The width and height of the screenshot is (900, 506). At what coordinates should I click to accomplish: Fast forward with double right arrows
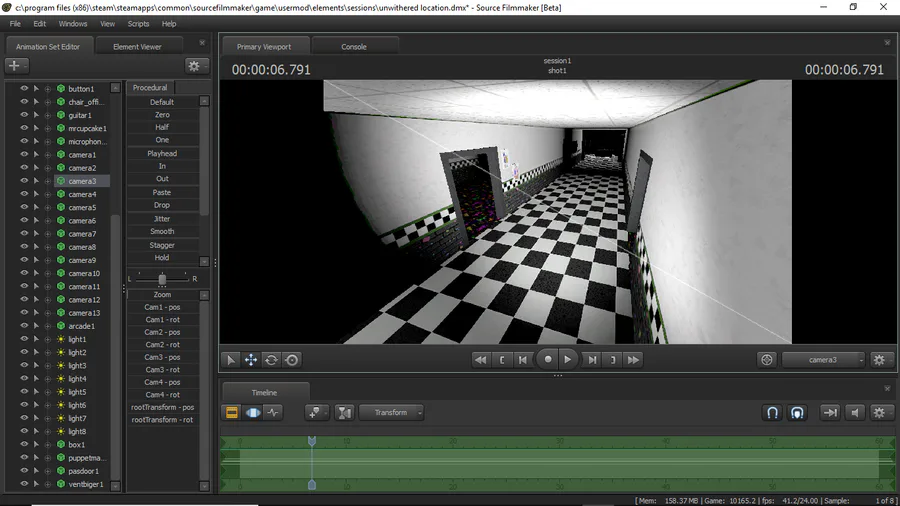633,360
